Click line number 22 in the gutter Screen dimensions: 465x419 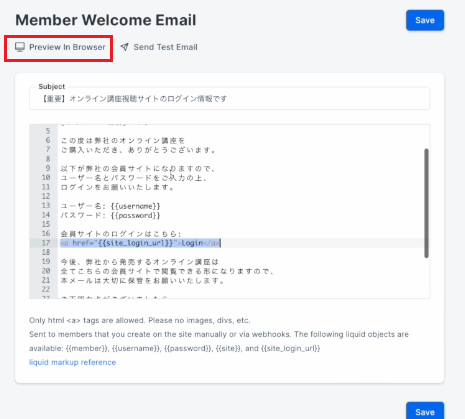tap(46, 289)
